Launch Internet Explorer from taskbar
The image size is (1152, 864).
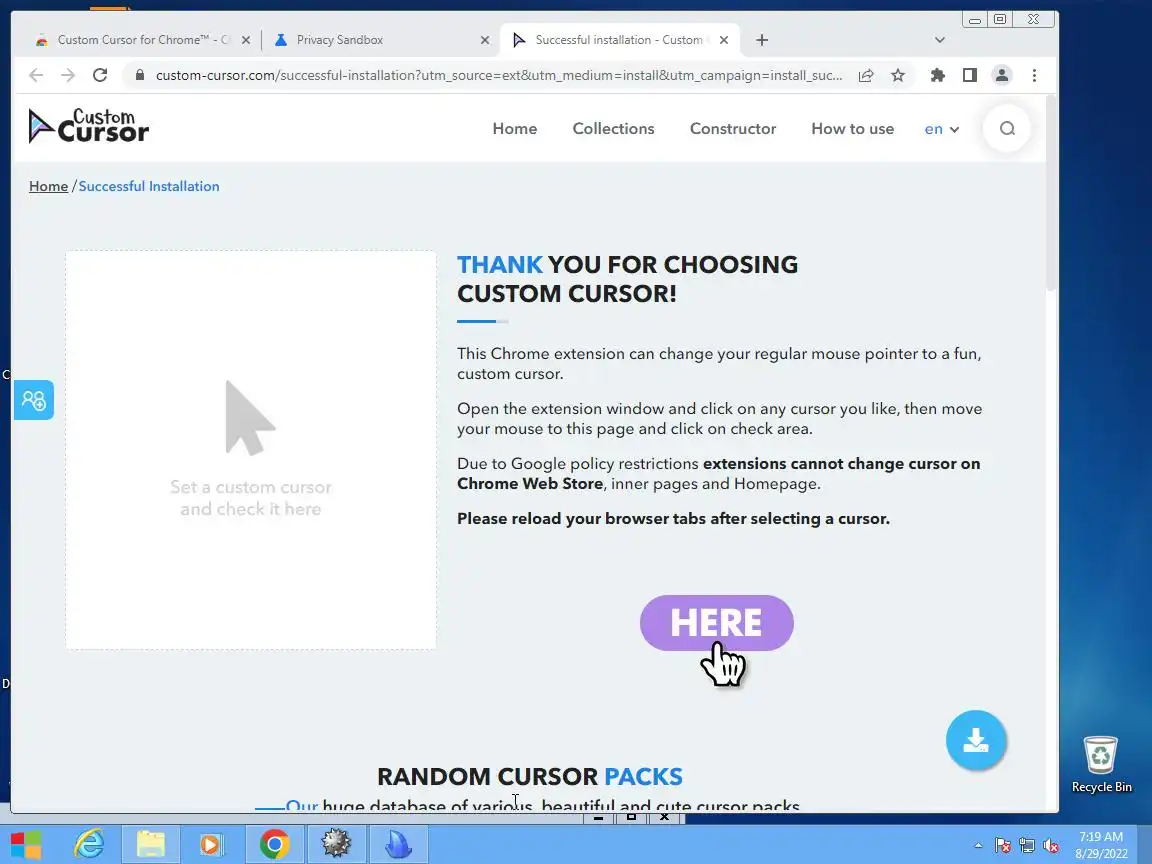point(89,844)
